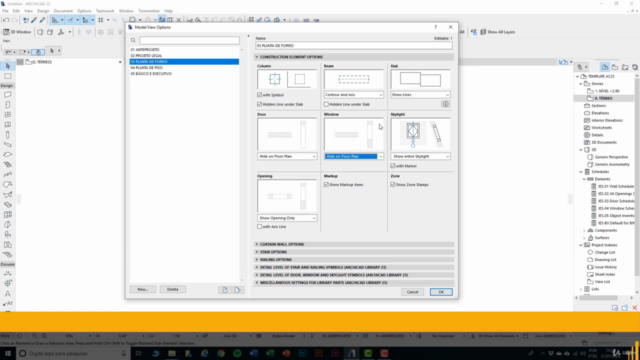
Task: Select the Marquee tool in toolbox
Action: point(8,76)
